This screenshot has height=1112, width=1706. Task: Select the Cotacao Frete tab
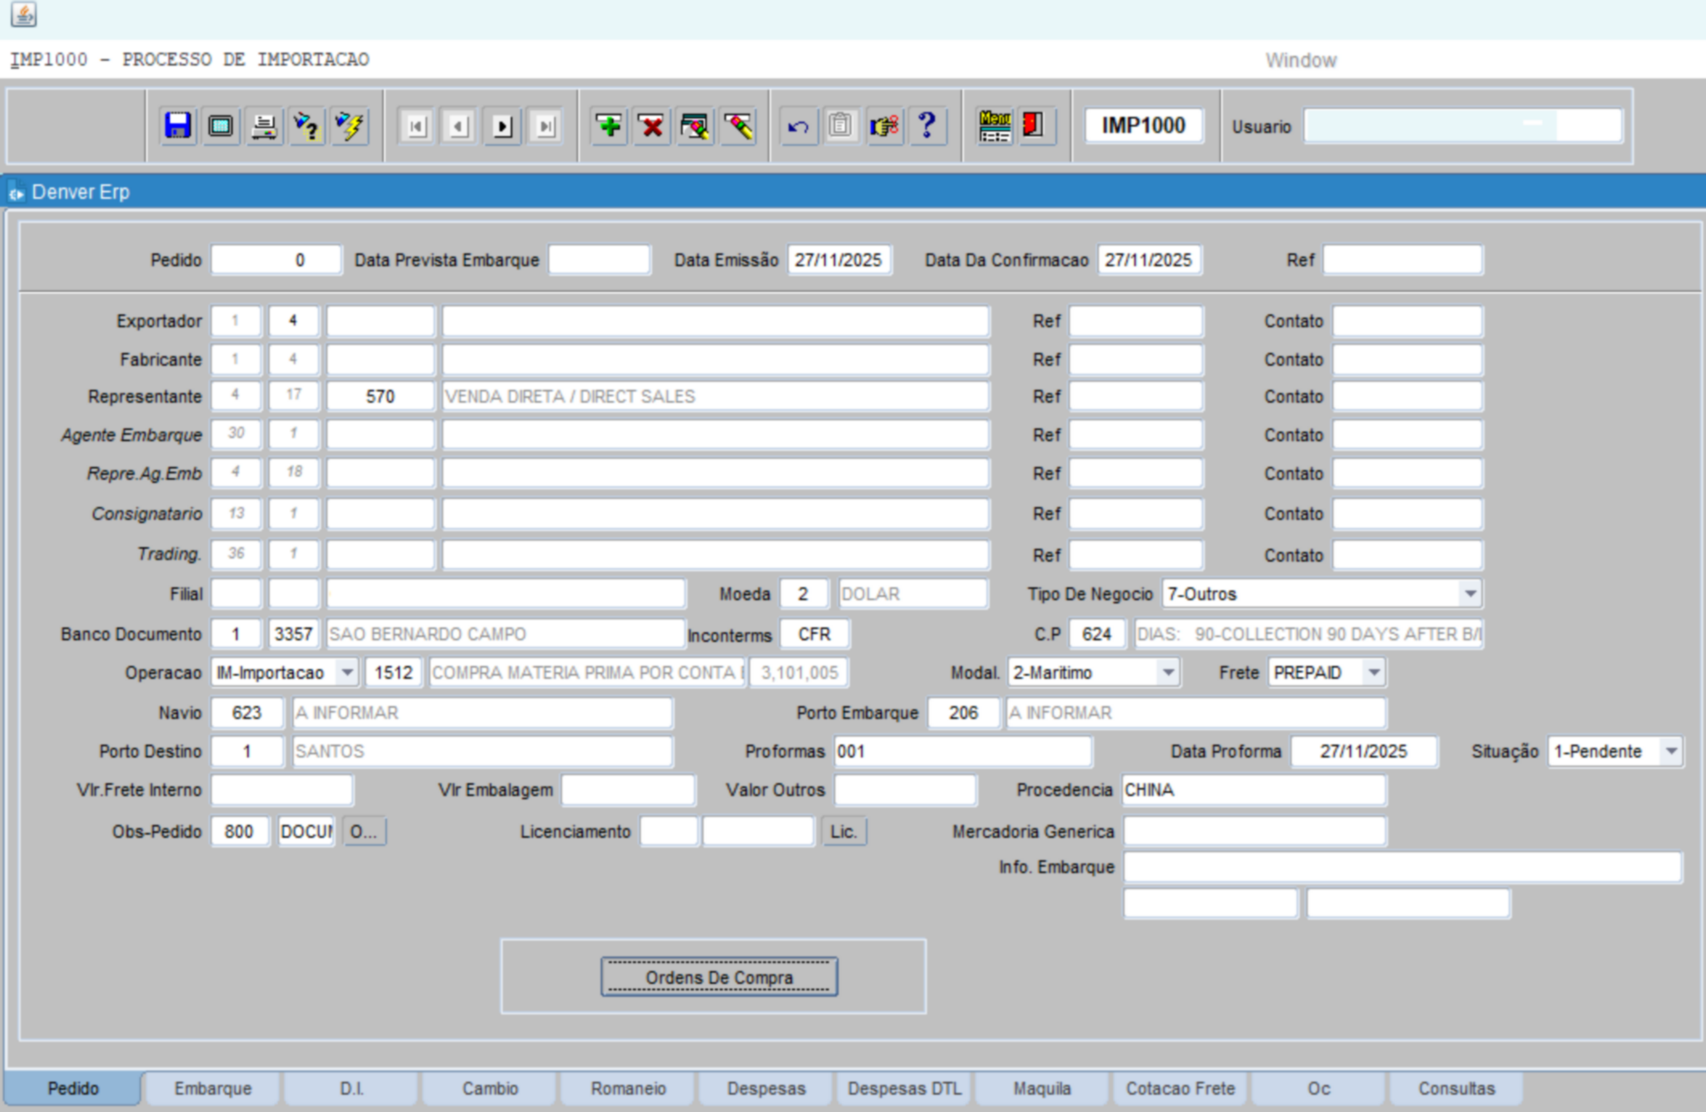coord(1180,1088)
